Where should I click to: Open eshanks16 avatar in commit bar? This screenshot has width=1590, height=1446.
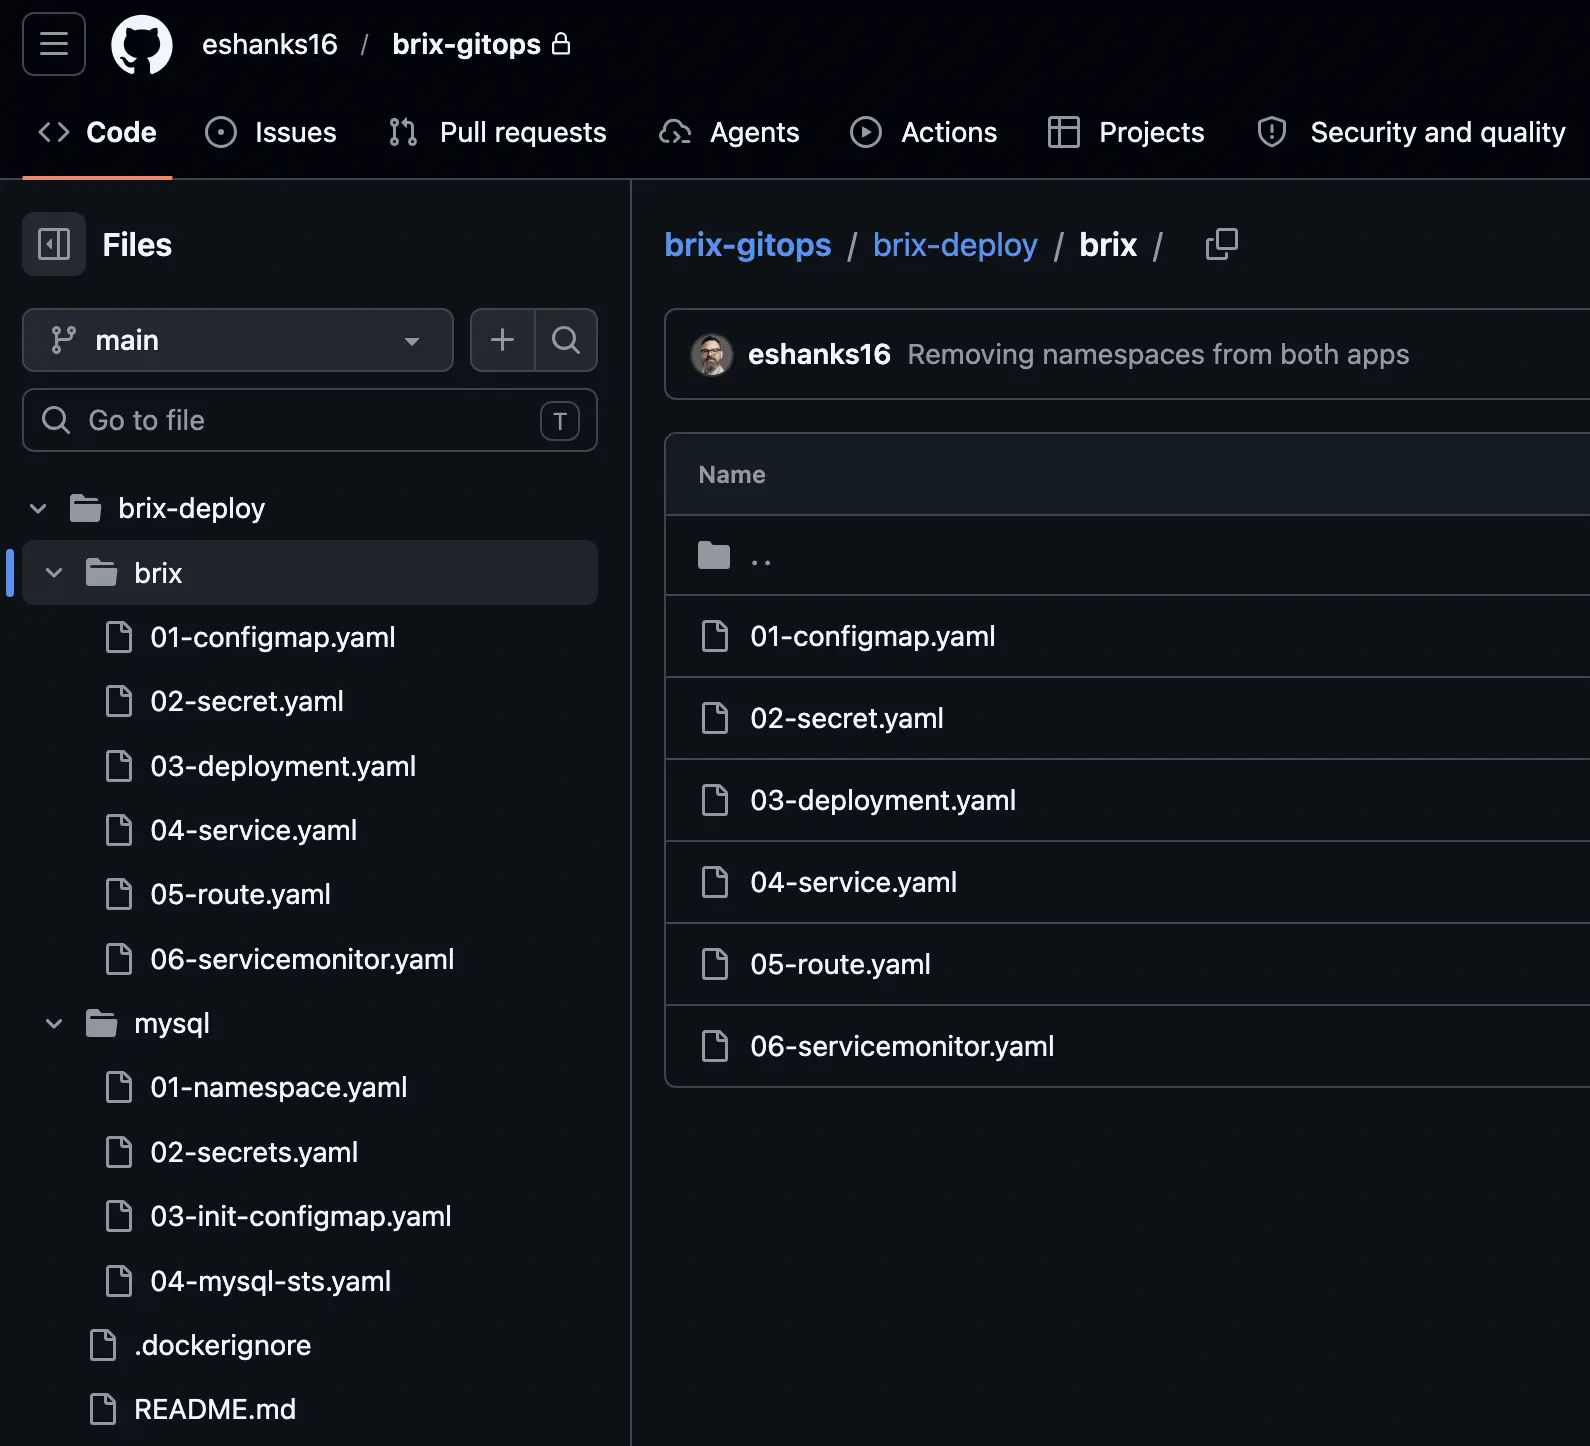(712, 354)
